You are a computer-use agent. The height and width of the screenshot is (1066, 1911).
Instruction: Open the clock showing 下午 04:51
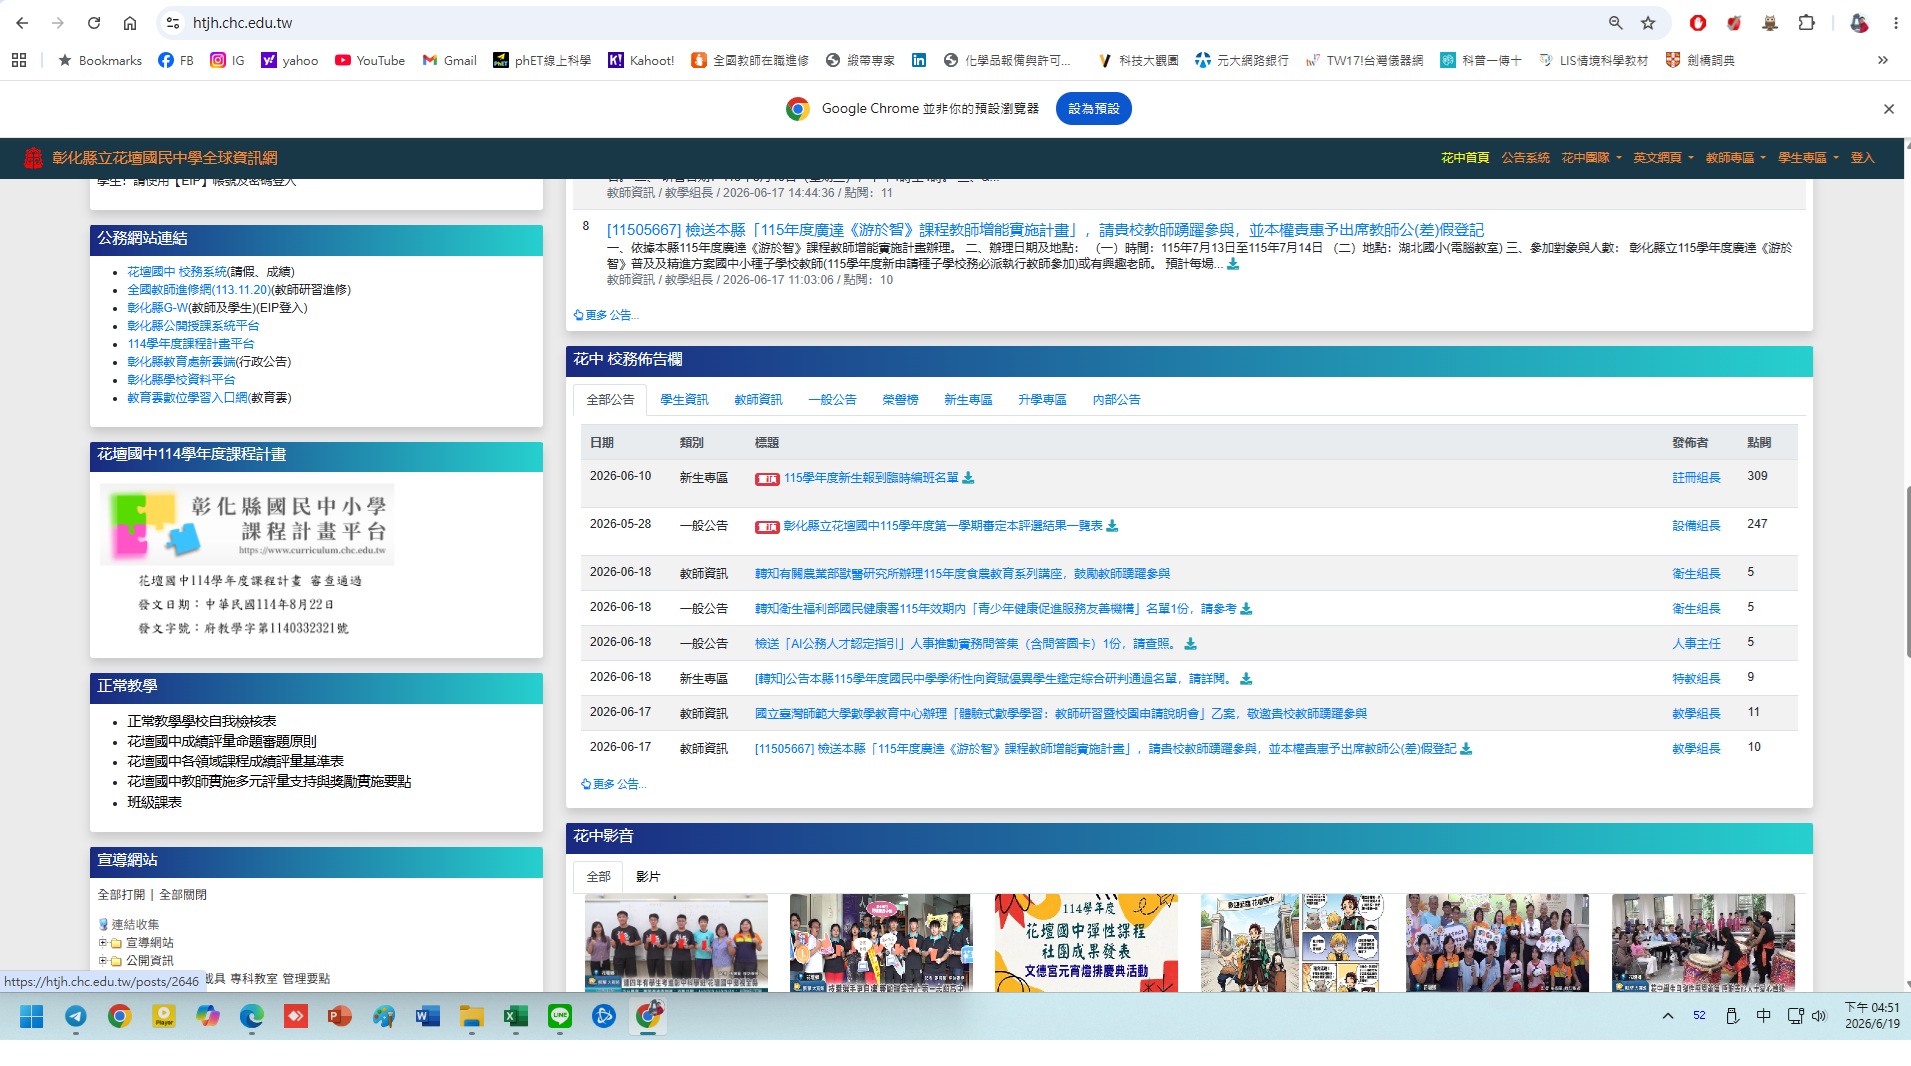coord(1872,1016)
